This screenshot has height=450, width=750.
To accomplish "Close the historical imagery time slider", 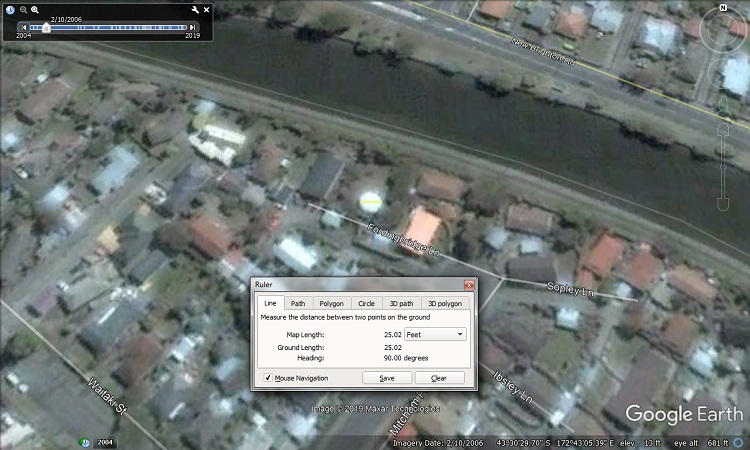I will click(207, 9).
